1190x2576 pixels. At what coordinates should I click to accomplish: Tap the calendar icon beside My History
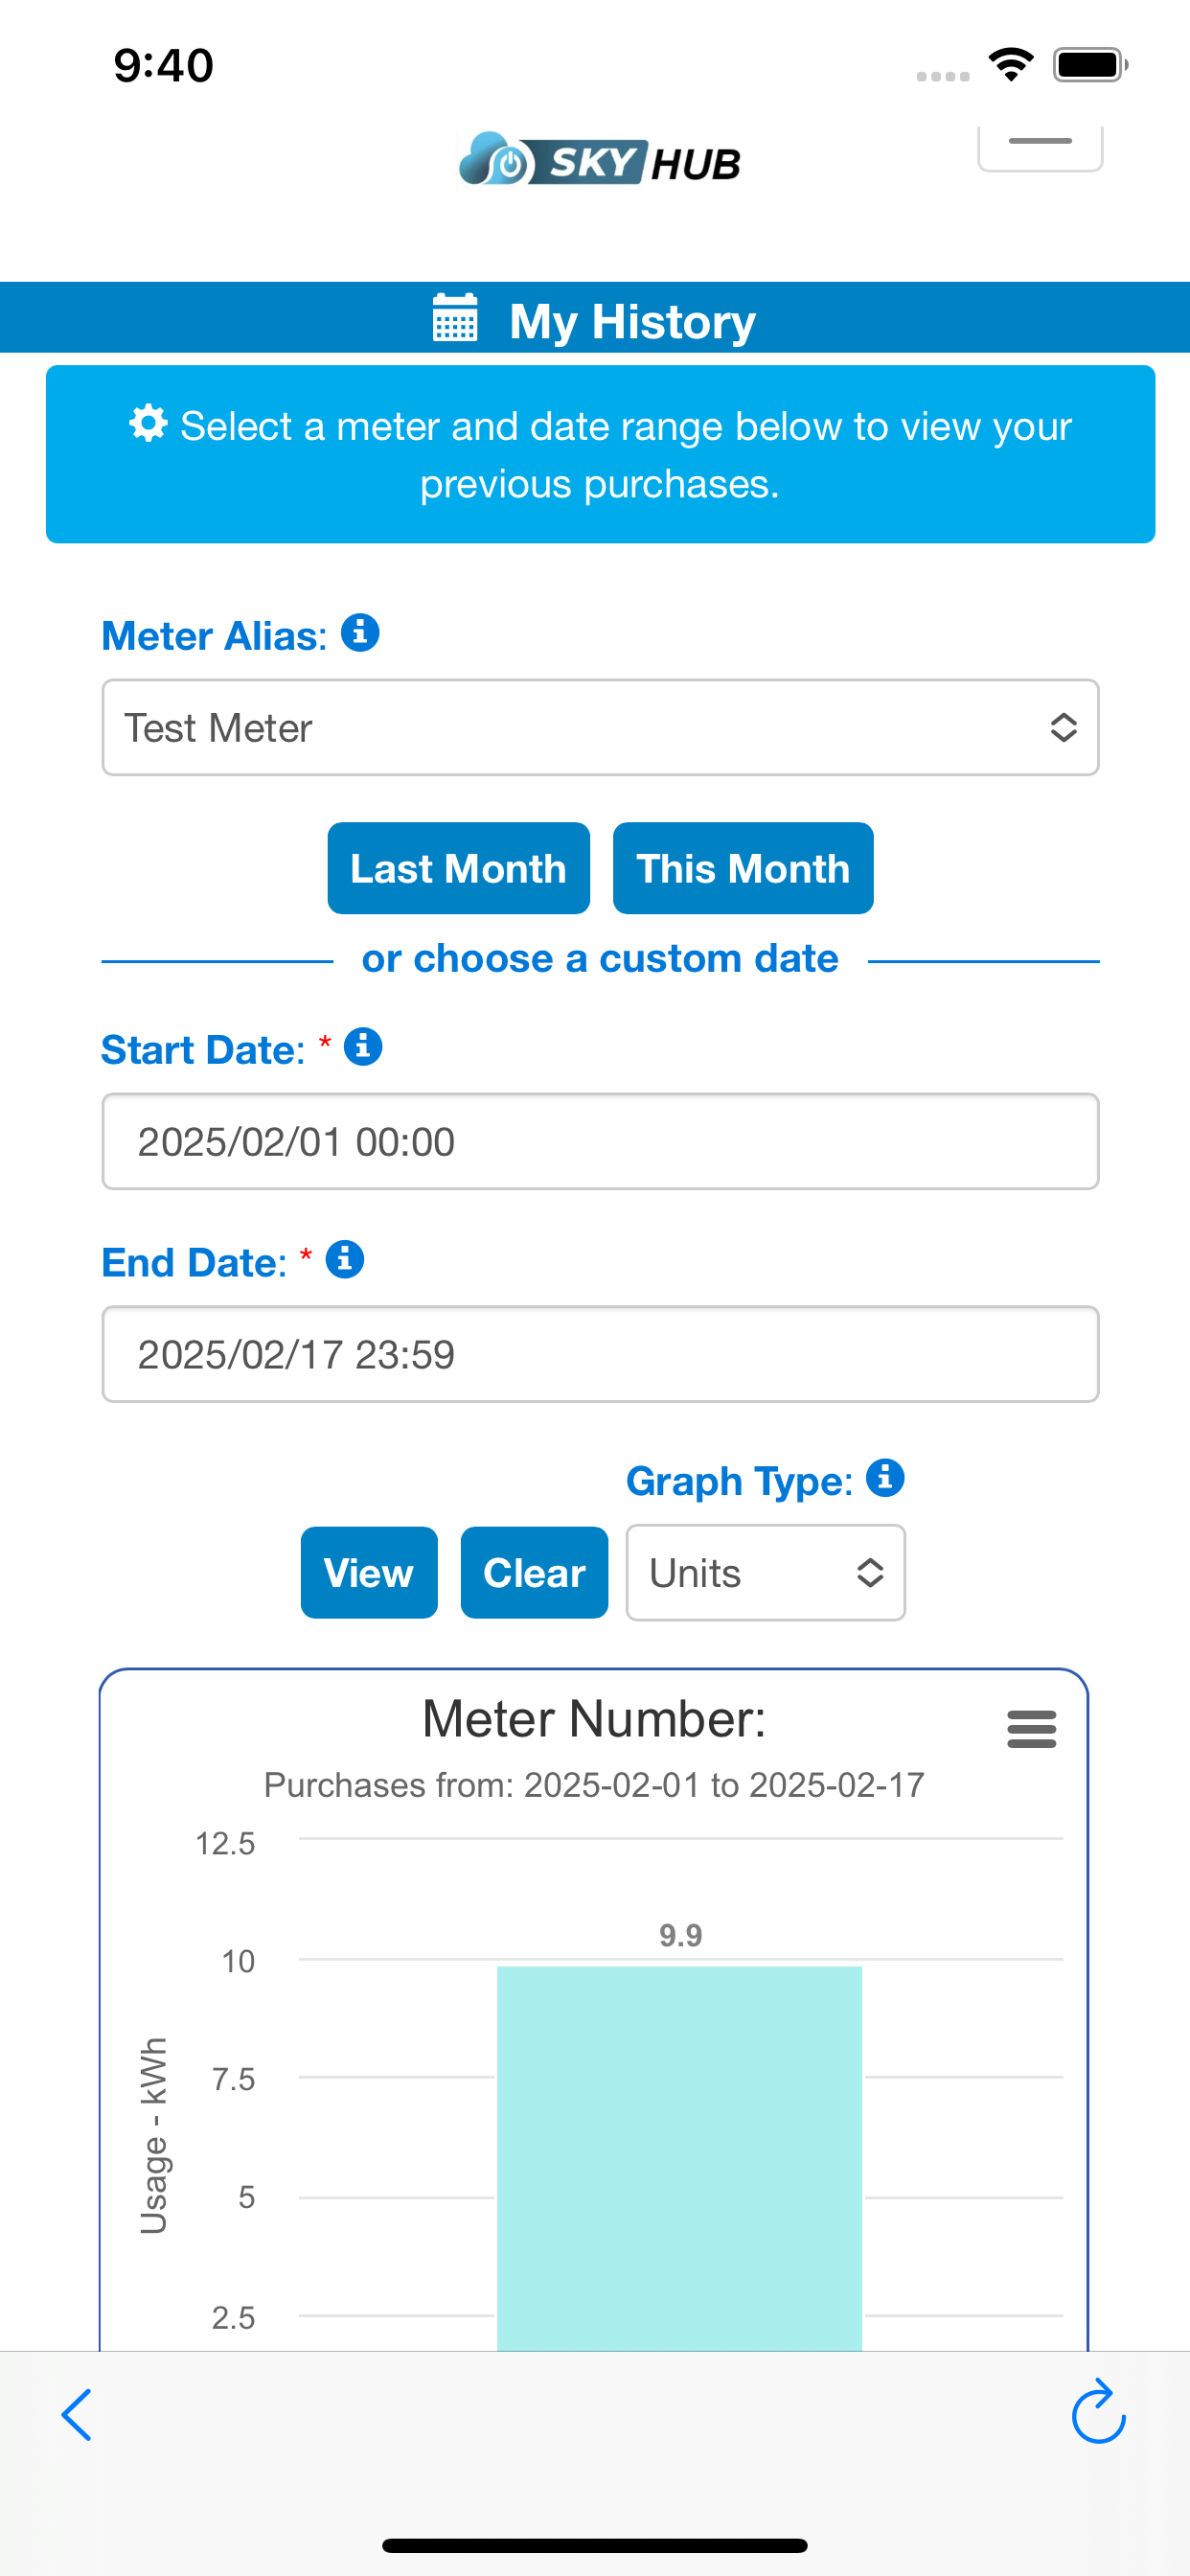[x=455, y=318]
